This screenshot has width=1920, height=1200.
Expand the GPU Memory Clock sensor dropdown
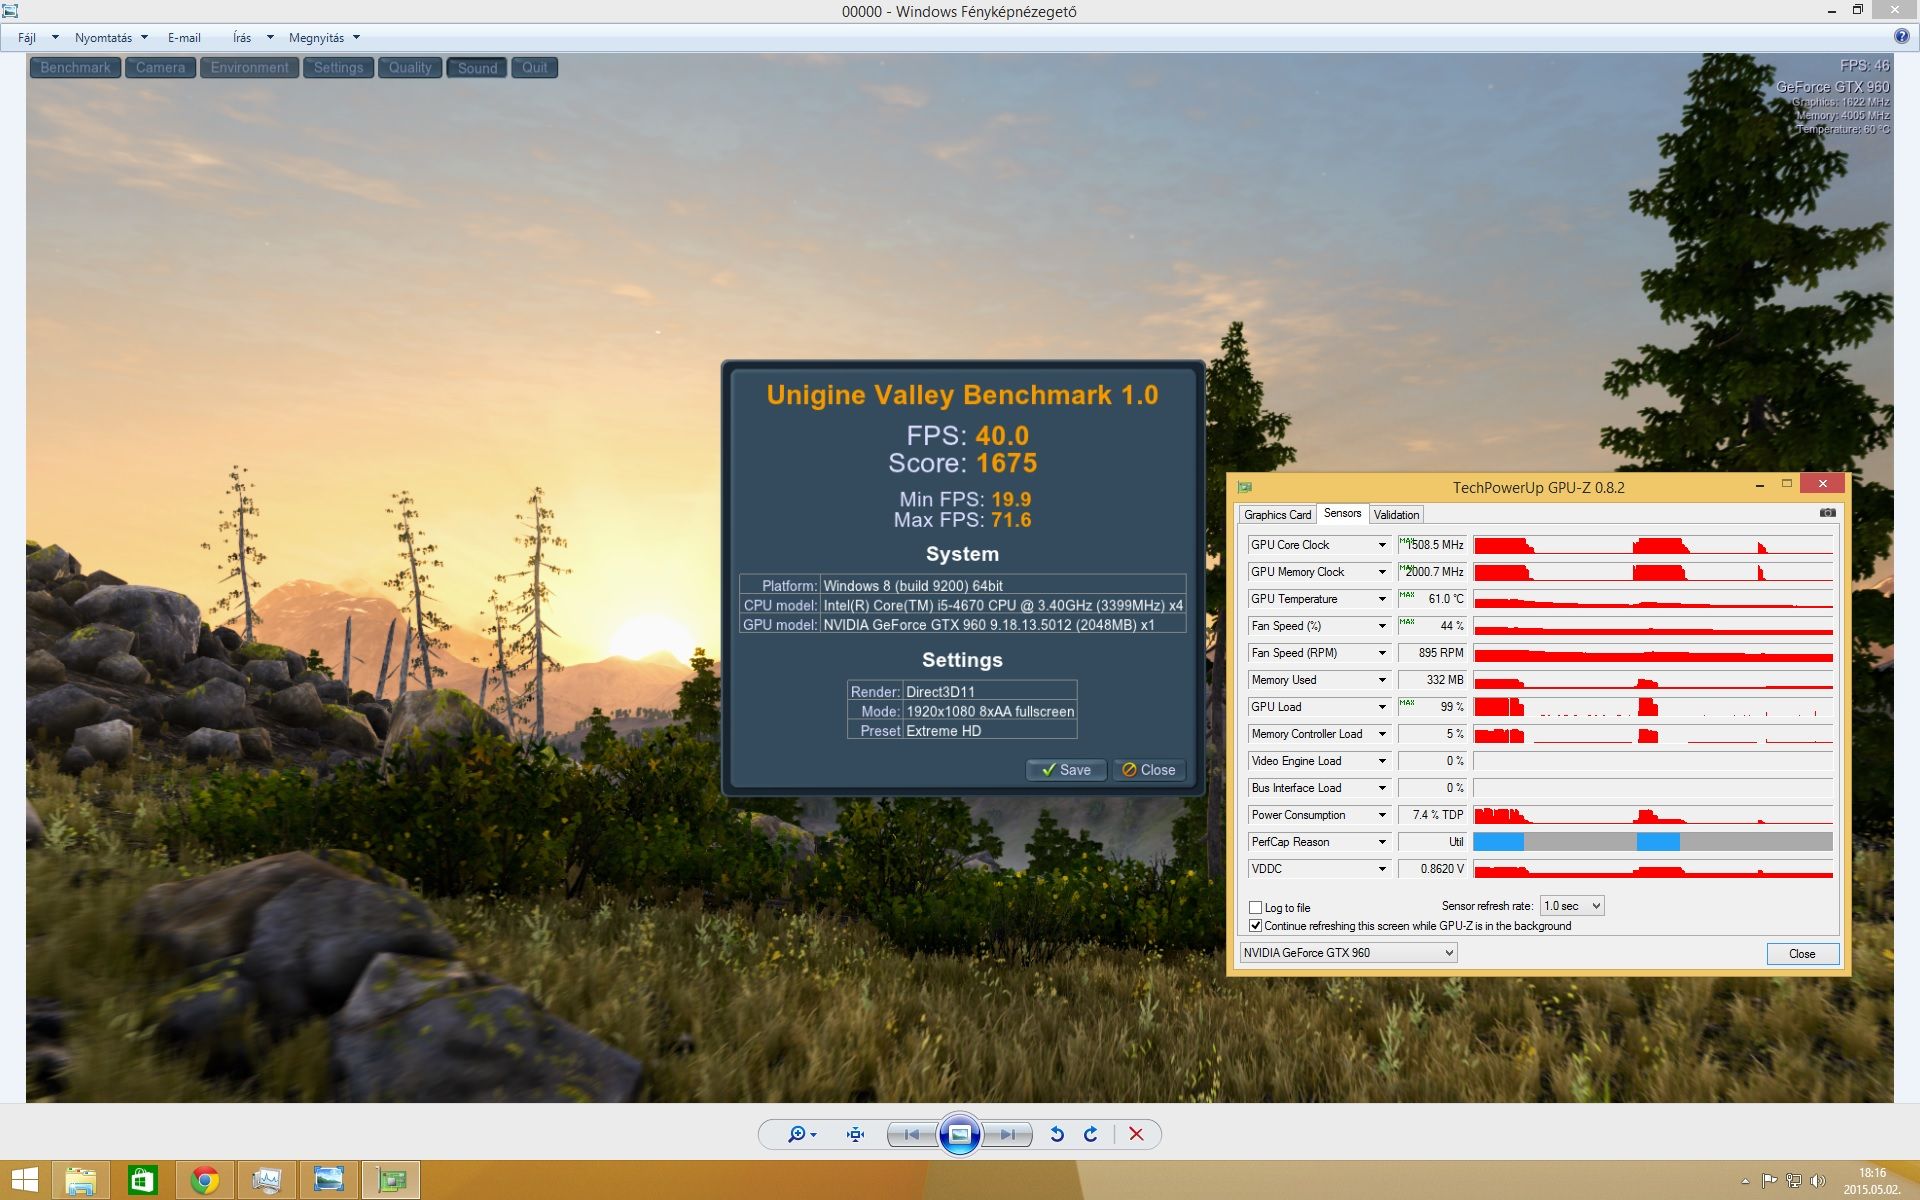pos(1382,572)
